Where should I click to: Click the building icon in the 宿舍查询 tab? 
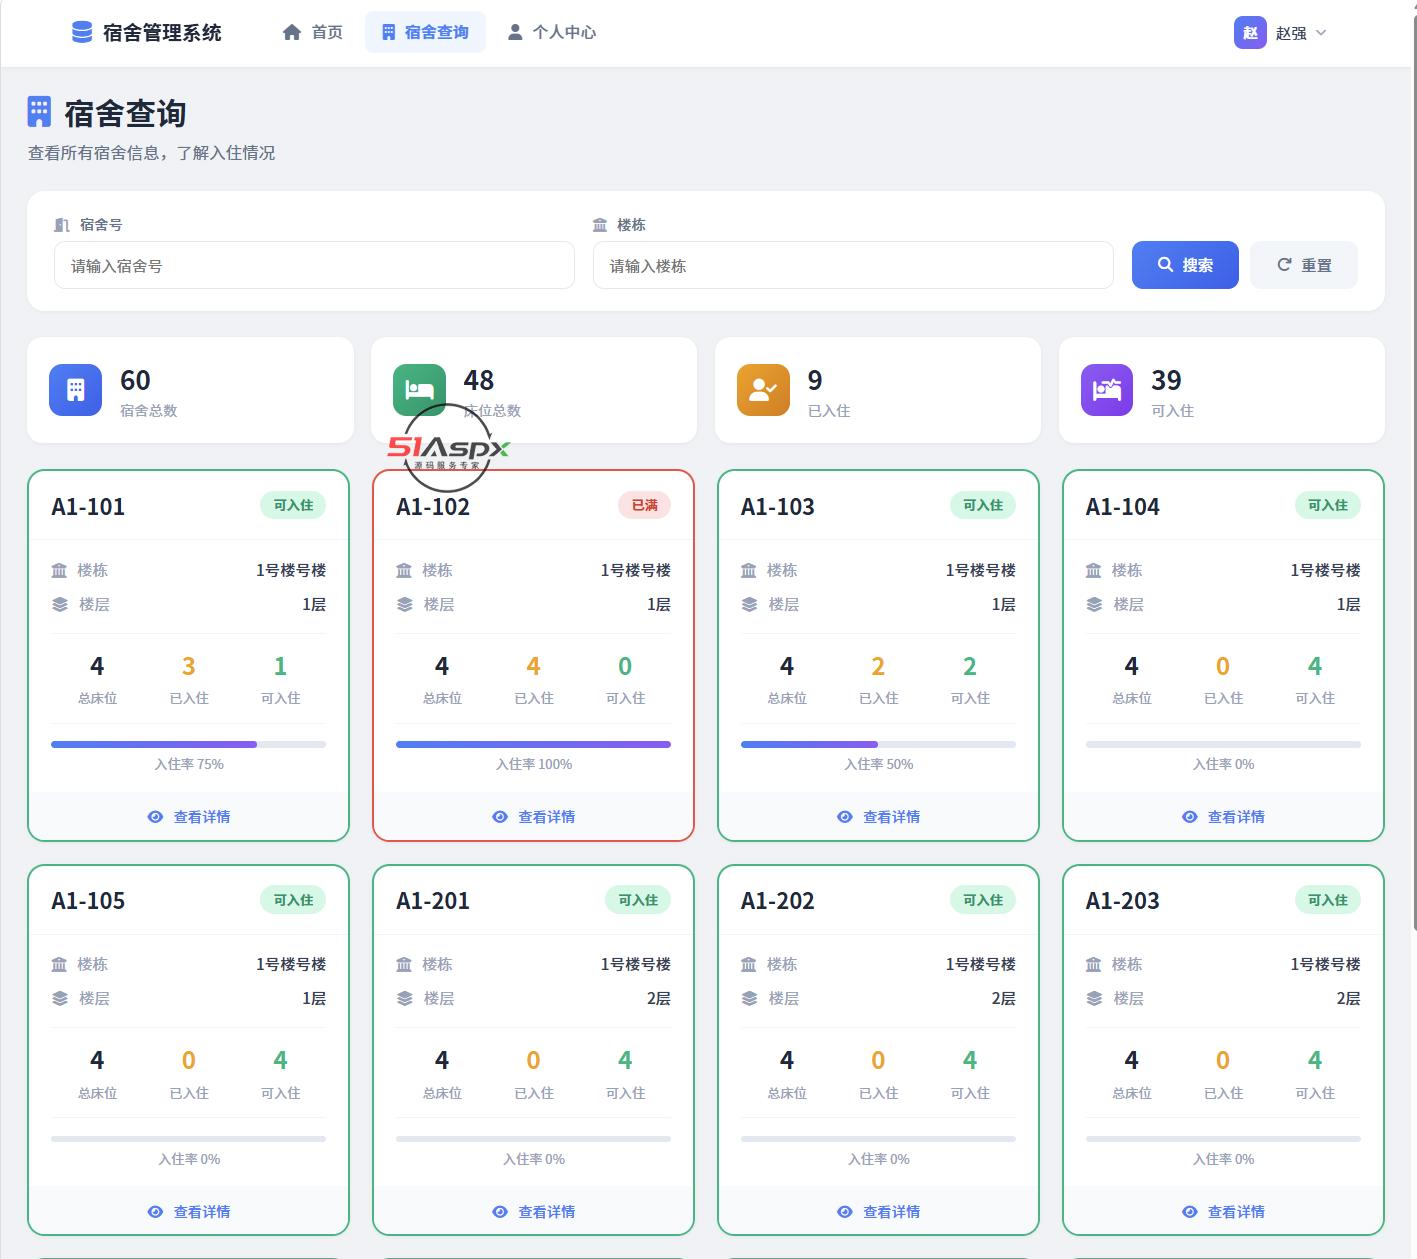[x=389, y=32]
